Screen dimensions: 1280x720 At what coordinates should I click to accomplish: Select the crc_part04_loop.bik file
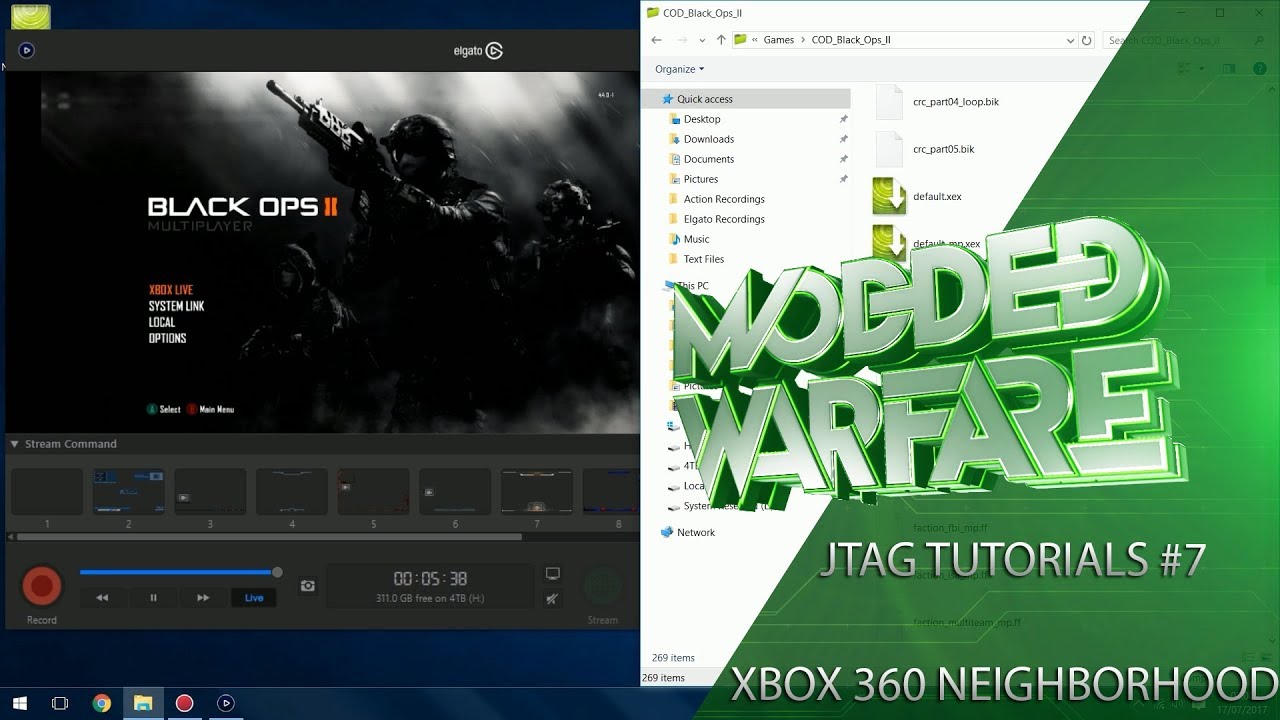[x=956, y=102]
